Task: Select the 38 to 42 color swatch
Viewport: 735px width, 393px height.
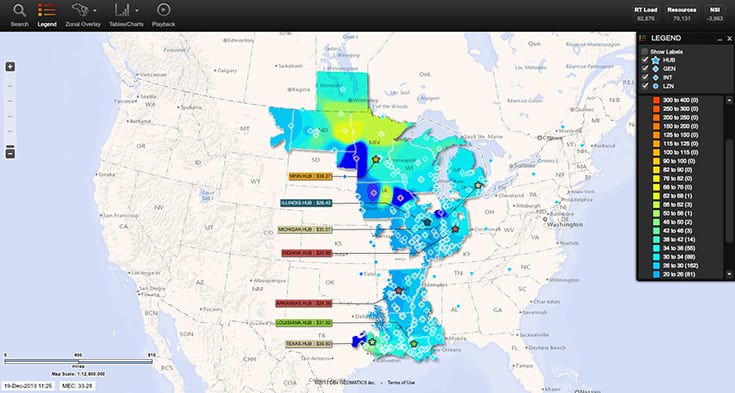Action: pos(656,239)
